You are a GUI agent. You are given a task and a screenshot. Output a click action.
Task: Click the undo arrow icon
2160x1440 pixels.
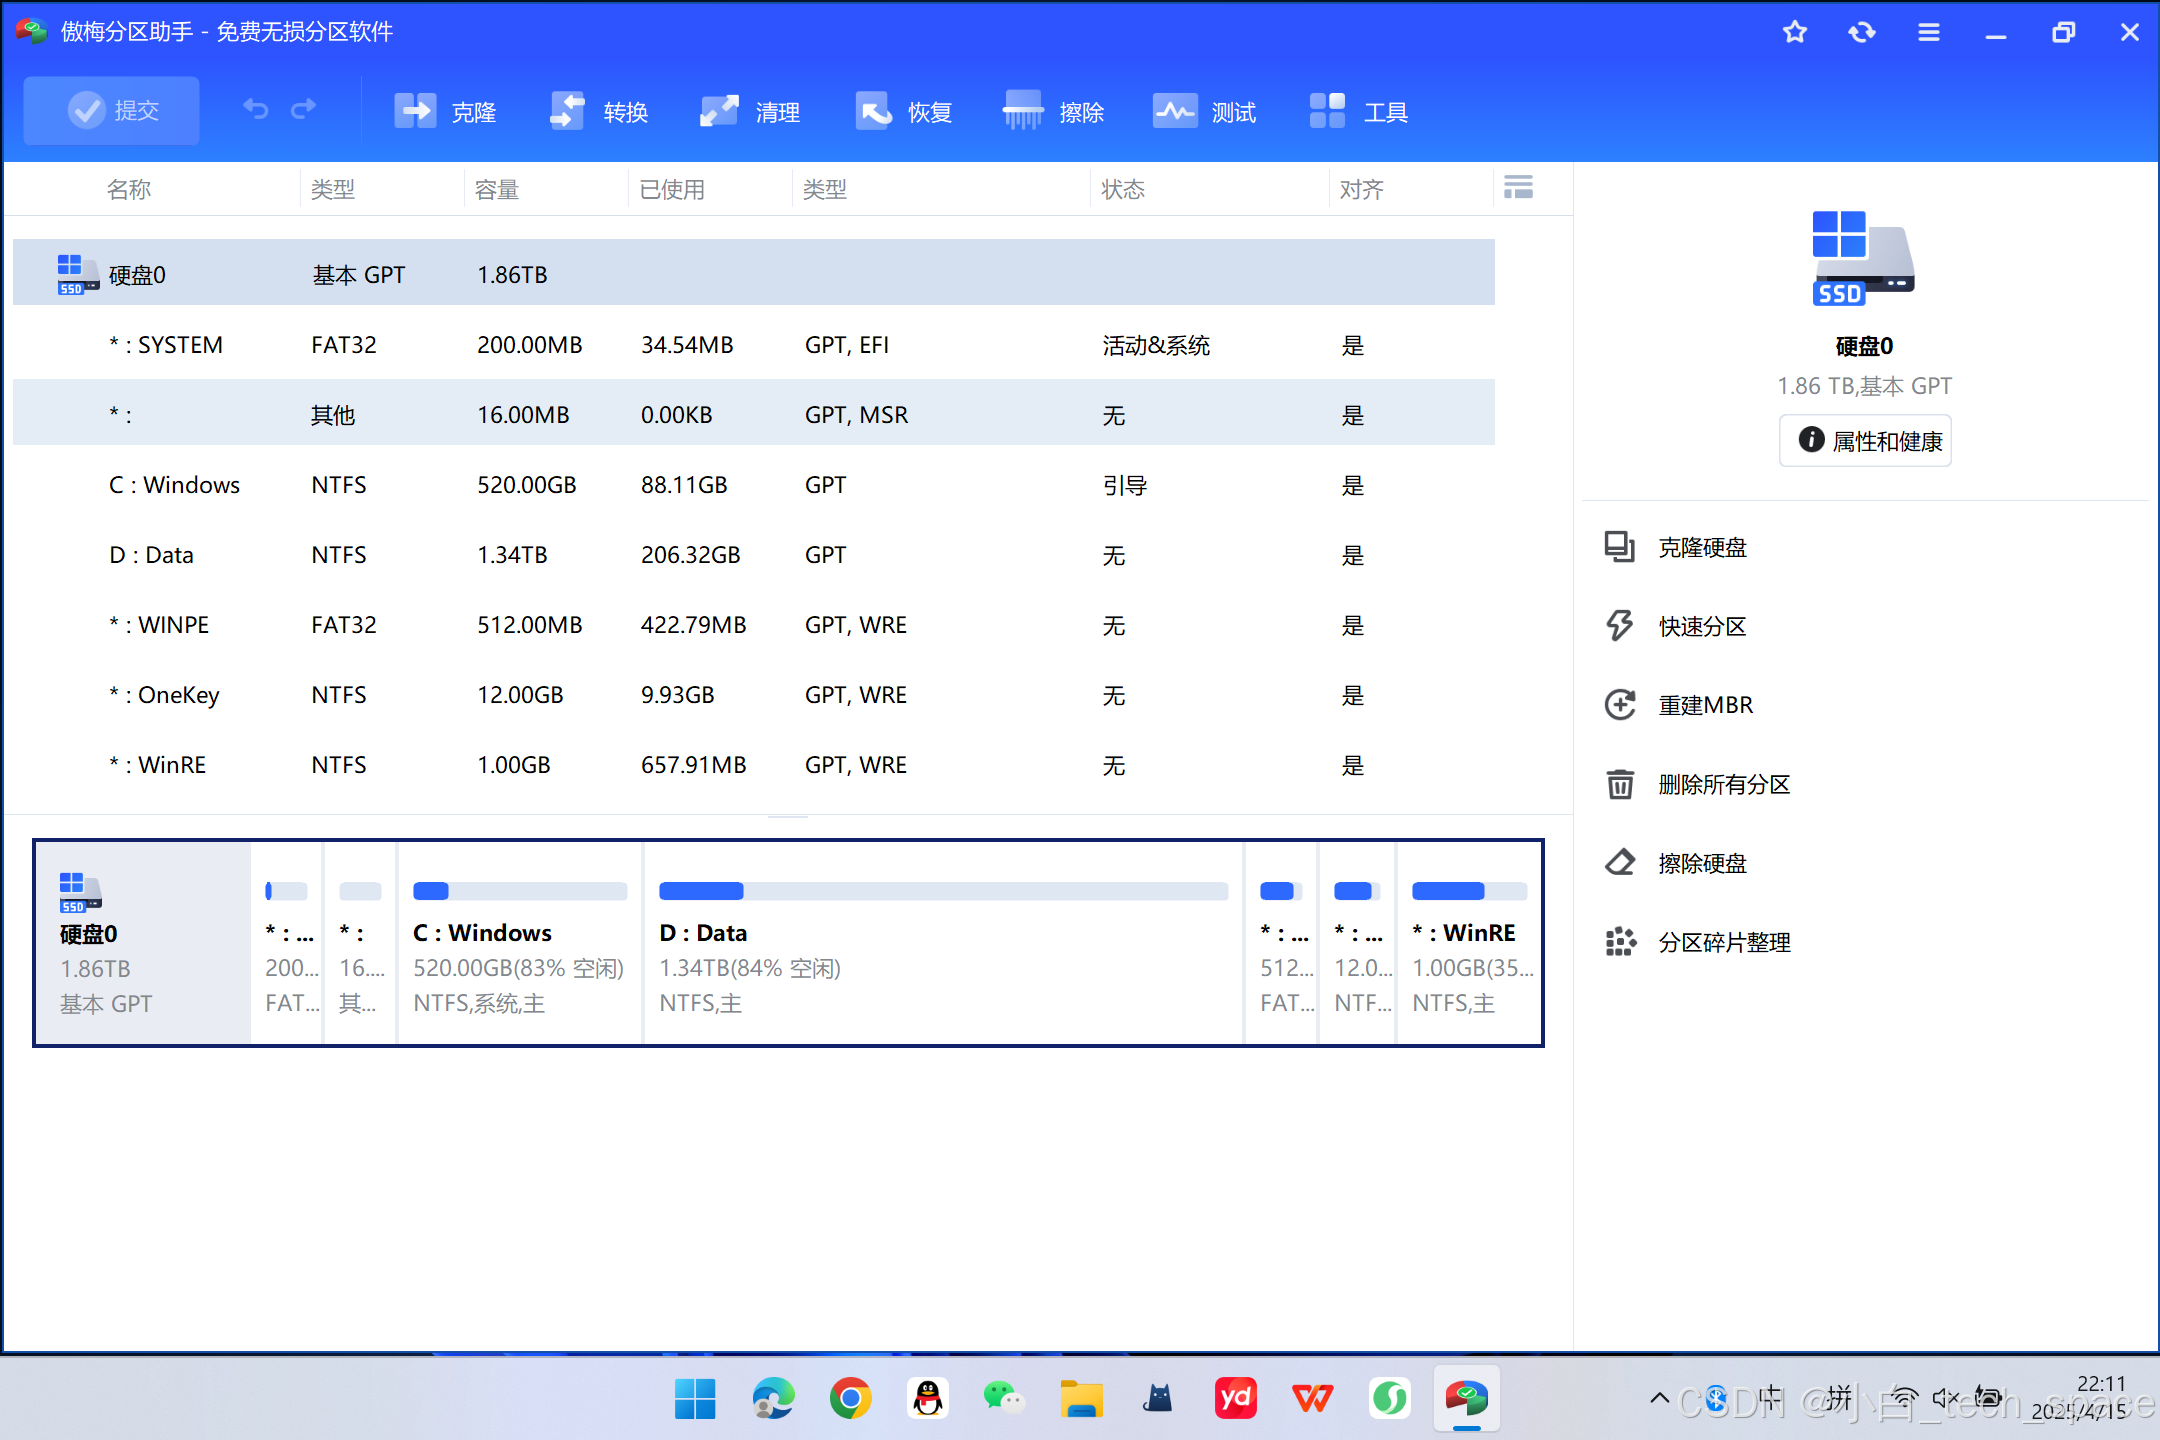tap(256, 109)
